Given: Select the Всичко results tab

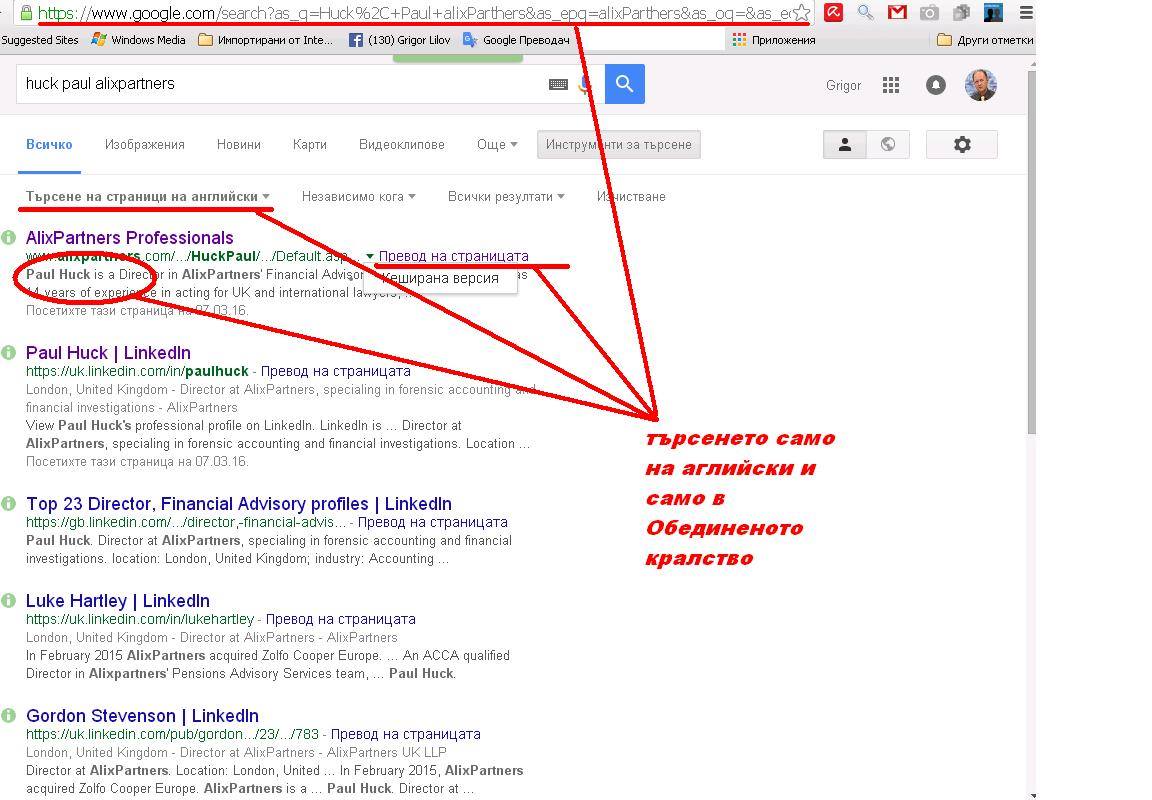Looking at the screenshot, I should (49, 145).
